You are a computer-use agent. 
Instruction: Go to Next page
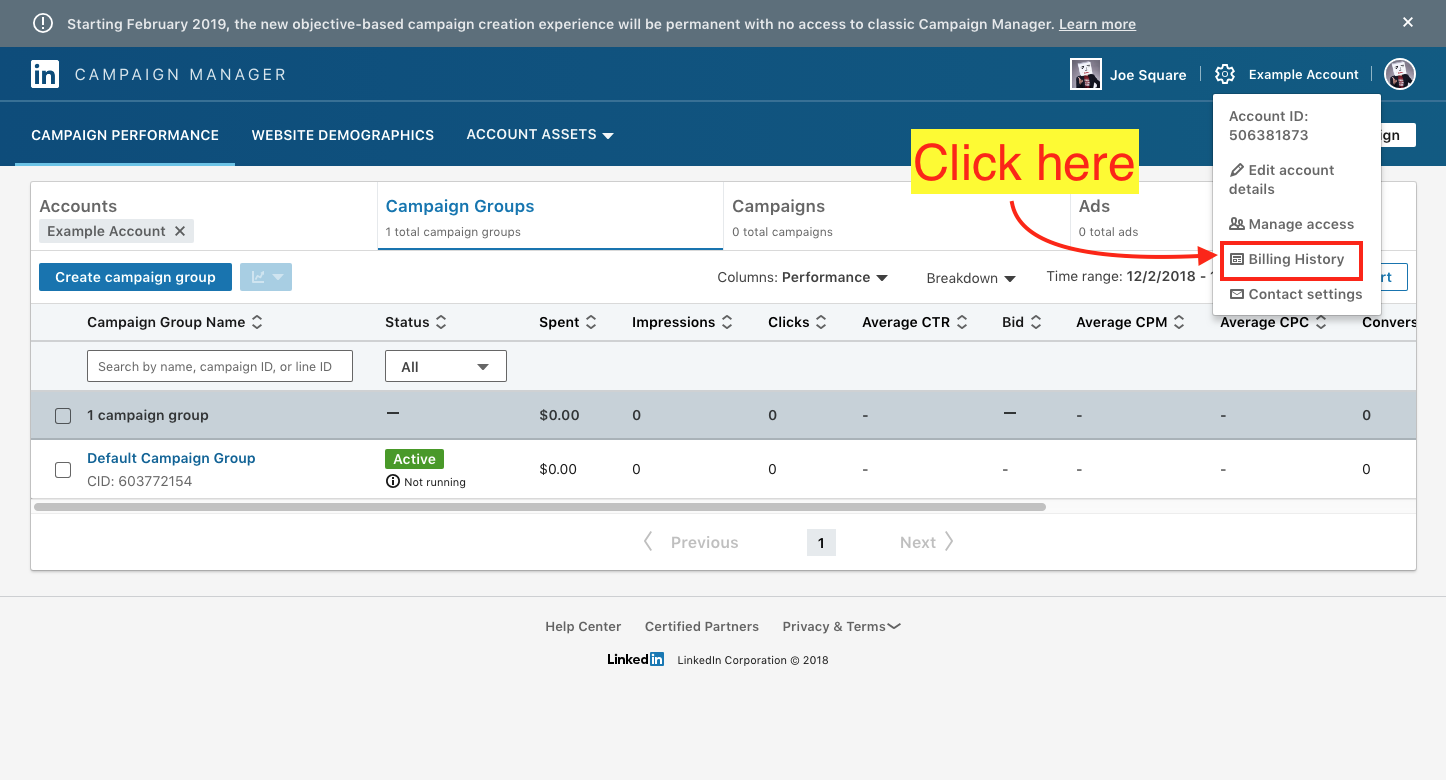(927, 542)
